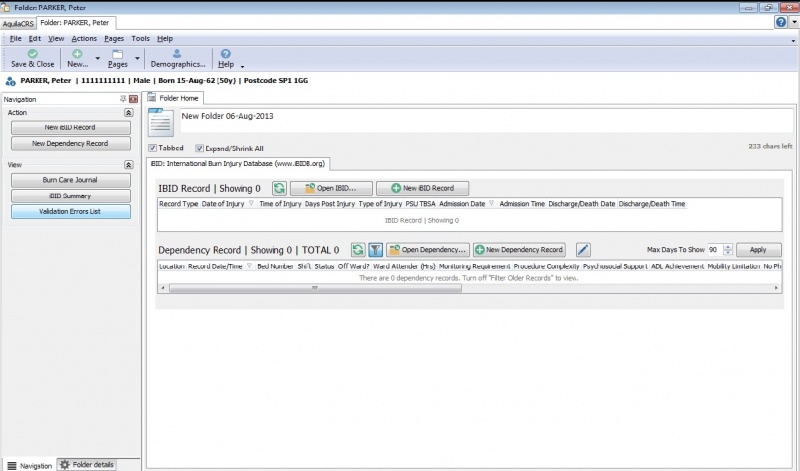Screen dimensions: 800x471
Task: Click the pencil edit icon
Action: [583, 250]
